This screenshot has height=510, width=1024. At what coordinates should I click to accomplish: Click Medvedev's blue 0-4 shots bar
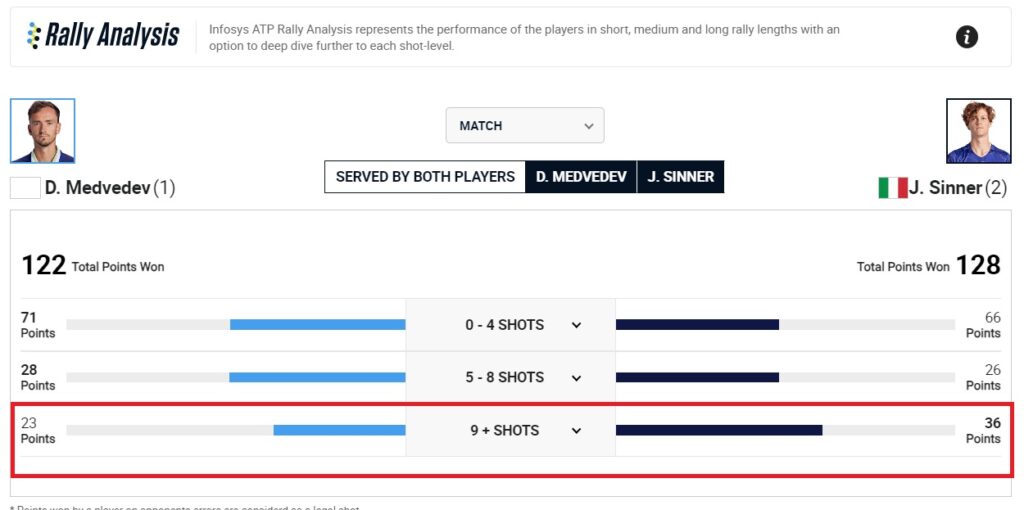(x=317, y=325)
